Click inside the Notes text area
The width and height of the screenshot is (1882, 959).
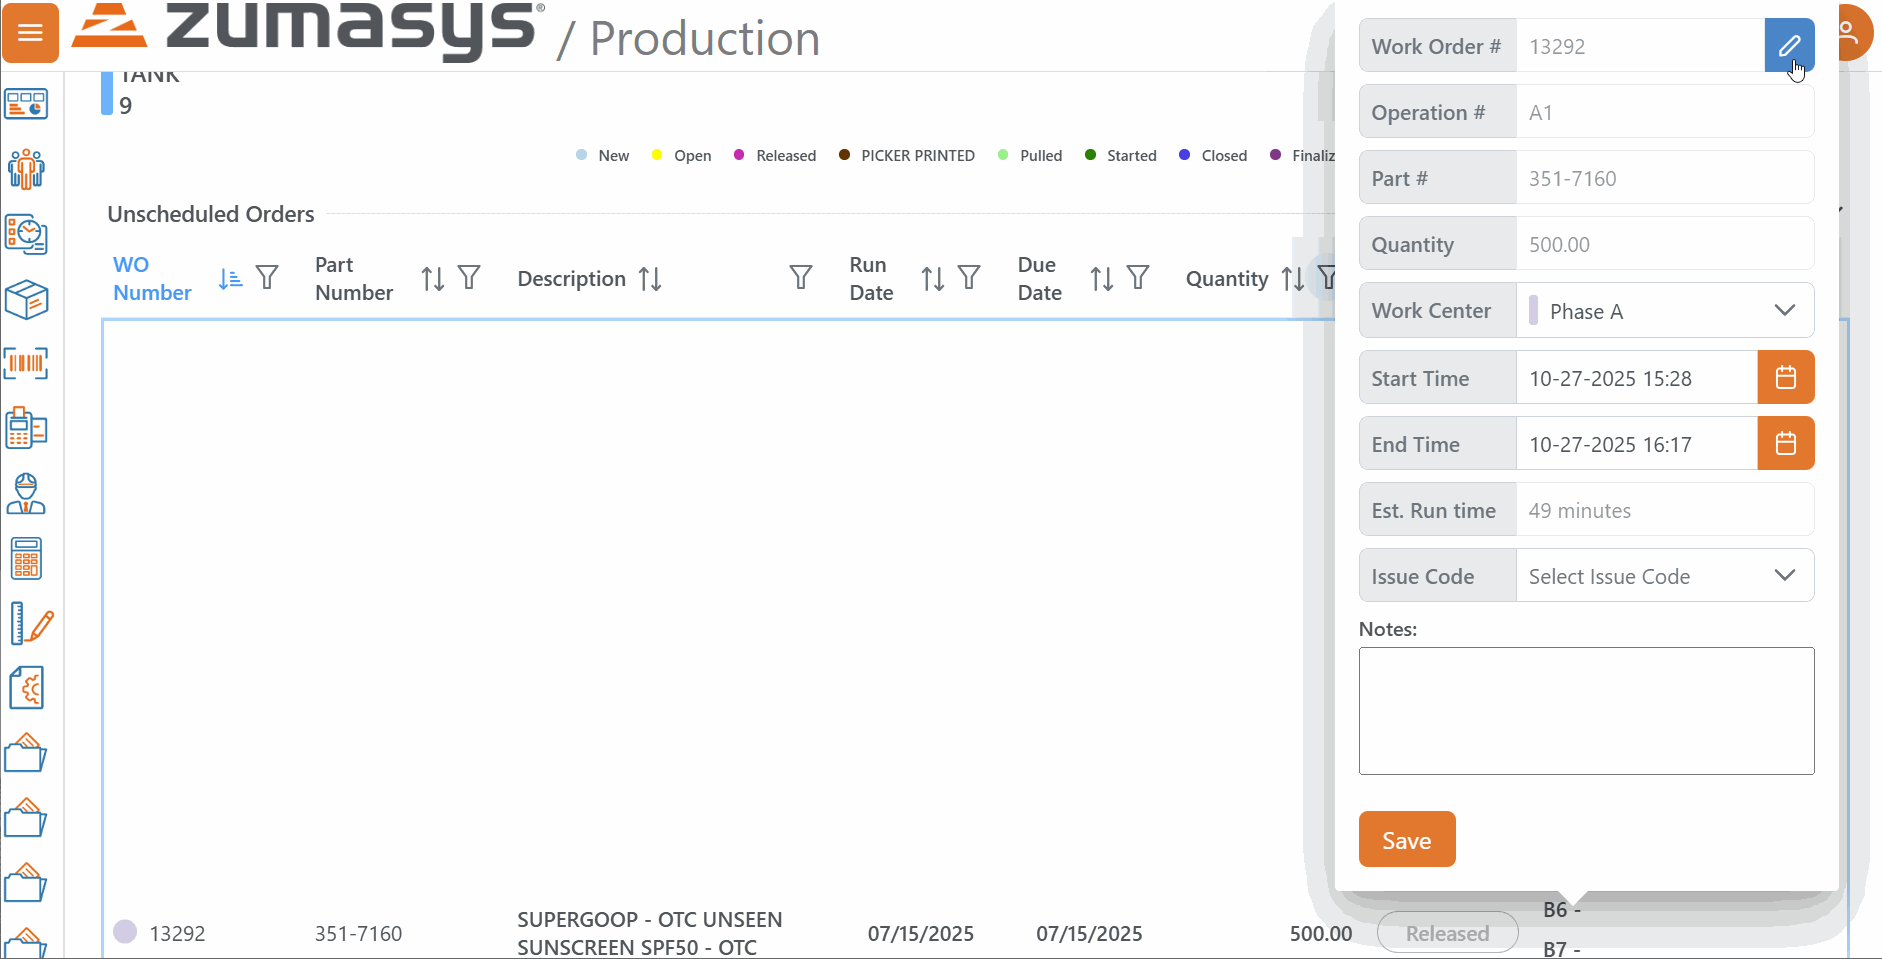[1586, 710]
